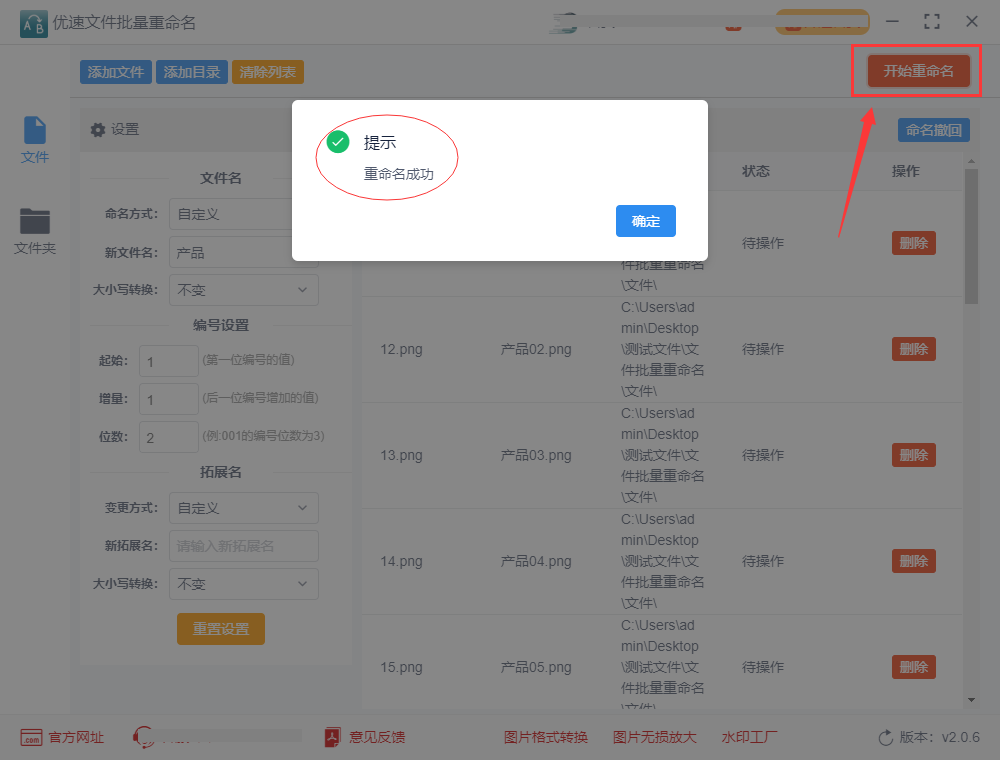
Task: Click the user avatar in title bar
Action: tap(564, 23)
